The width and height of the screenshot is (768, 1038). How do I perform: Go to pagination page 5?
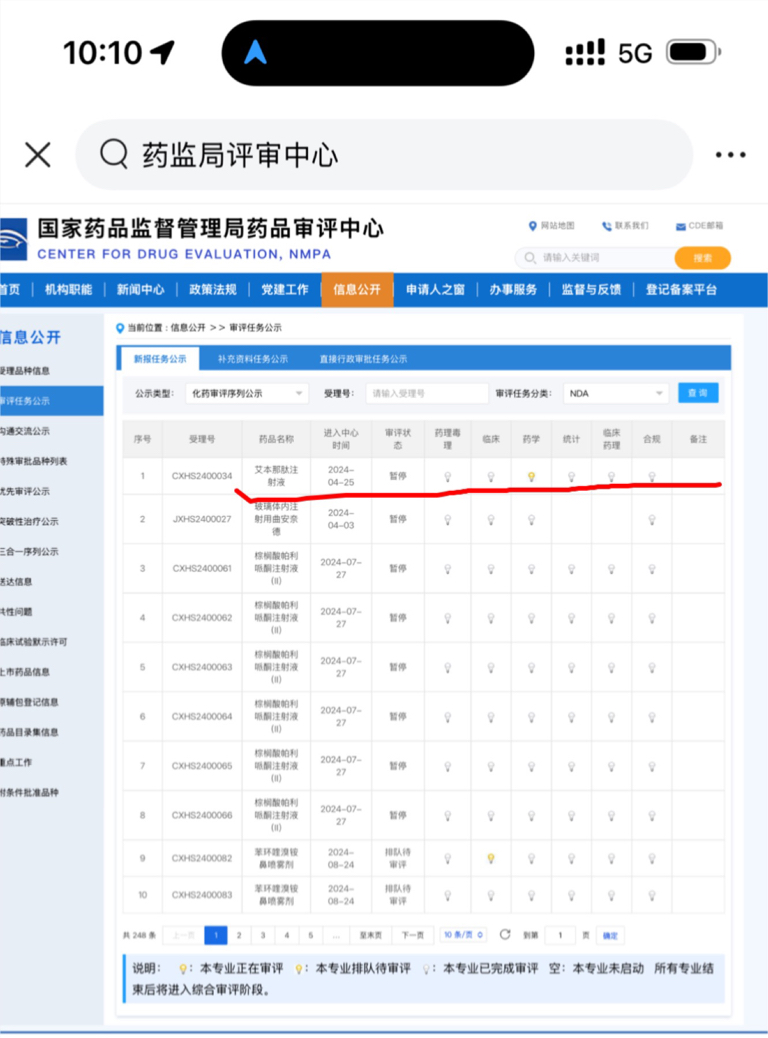pyautogui.click(x=311, y=935)
